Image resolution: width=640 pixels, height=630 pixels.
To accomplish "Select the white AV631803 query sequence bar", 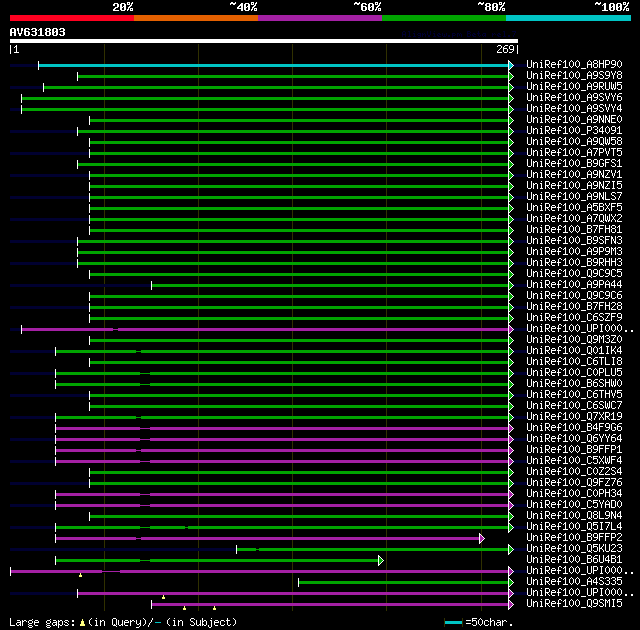I will 264,41.
